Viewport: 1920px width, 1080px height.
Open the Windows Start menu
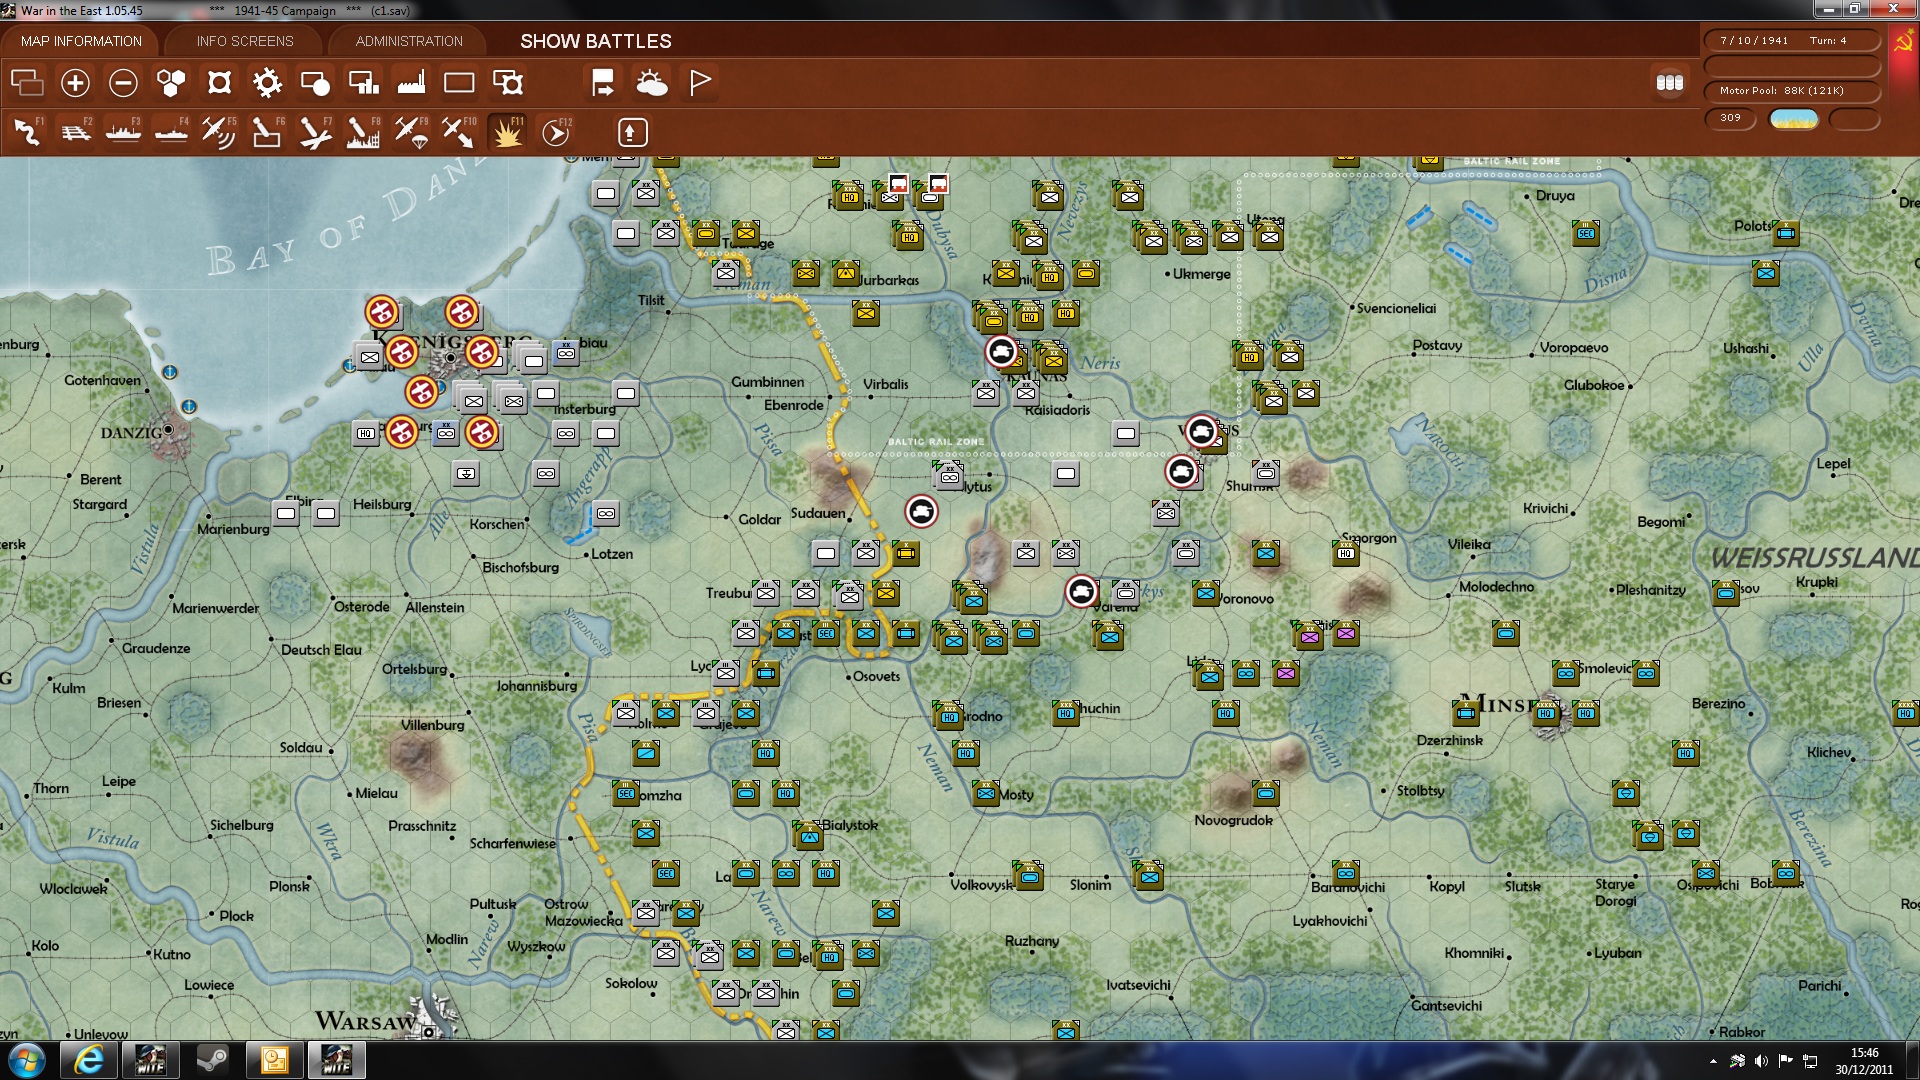pyautogui.click(x=27, y=1060)
